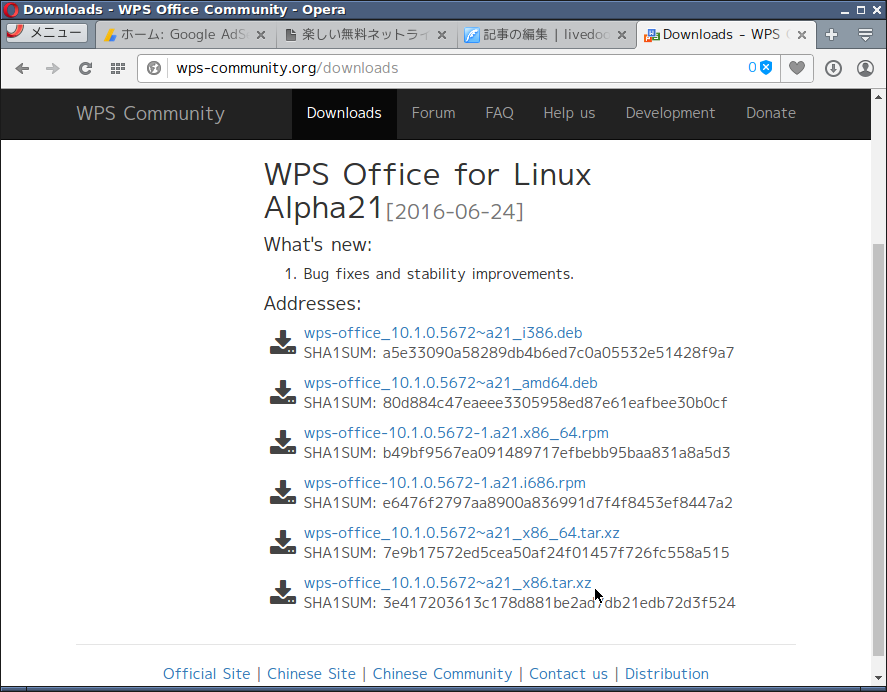The image size is (887, 692).
Task: Download wps-office_10.1.0.5672~a21_i386.deb link
Action: [443, 333]
